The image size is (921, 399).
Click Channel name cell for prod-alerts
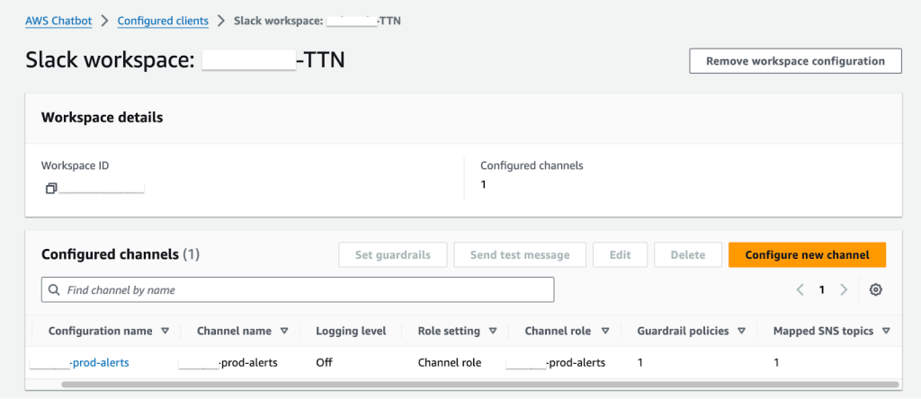tap(228, 363)
